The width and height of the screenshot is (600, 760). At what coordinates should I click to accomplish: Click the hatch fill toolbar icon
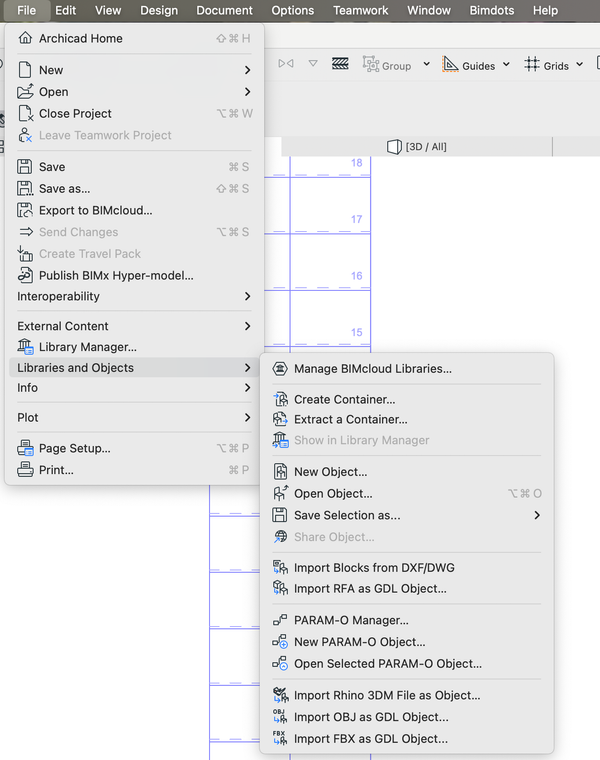pos(340,63)
